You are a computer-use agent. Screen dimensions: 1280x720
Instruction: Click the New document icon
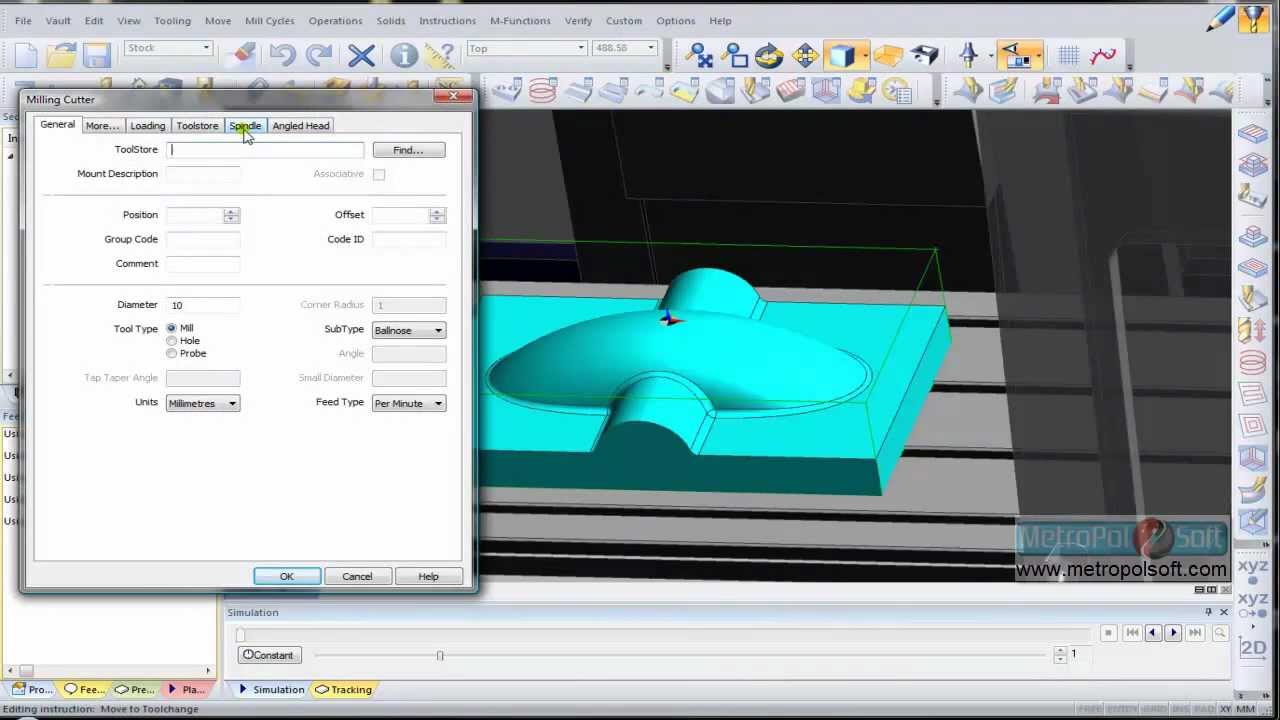point(27,56)
